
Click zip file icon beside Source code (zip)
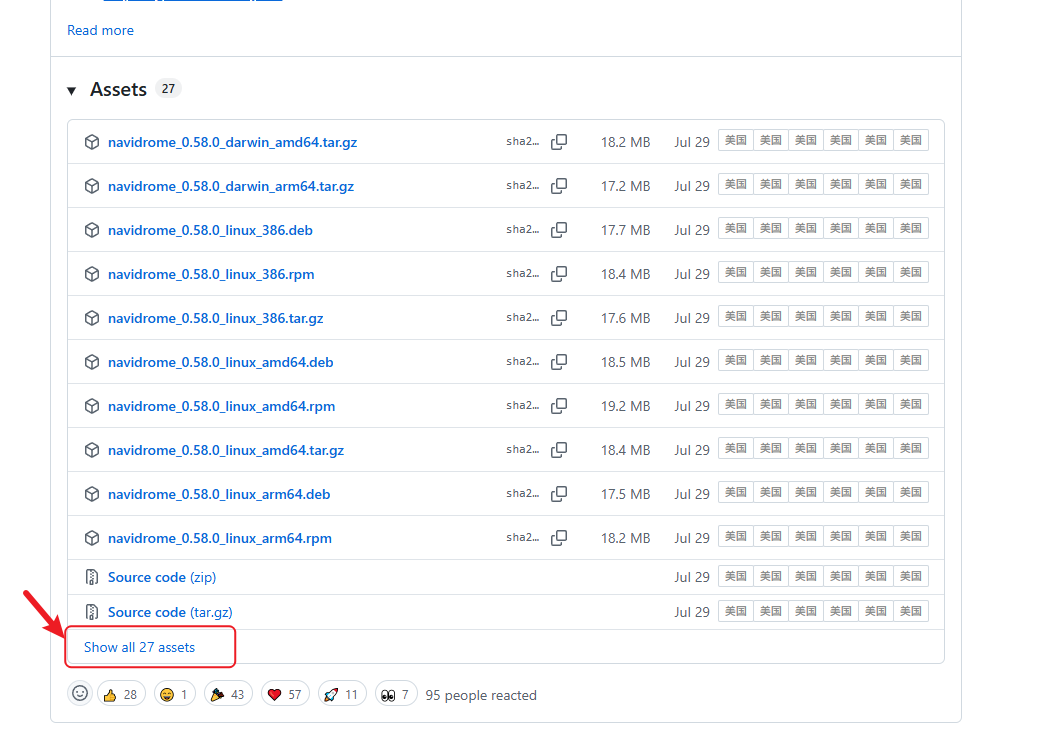pos(92,577)
